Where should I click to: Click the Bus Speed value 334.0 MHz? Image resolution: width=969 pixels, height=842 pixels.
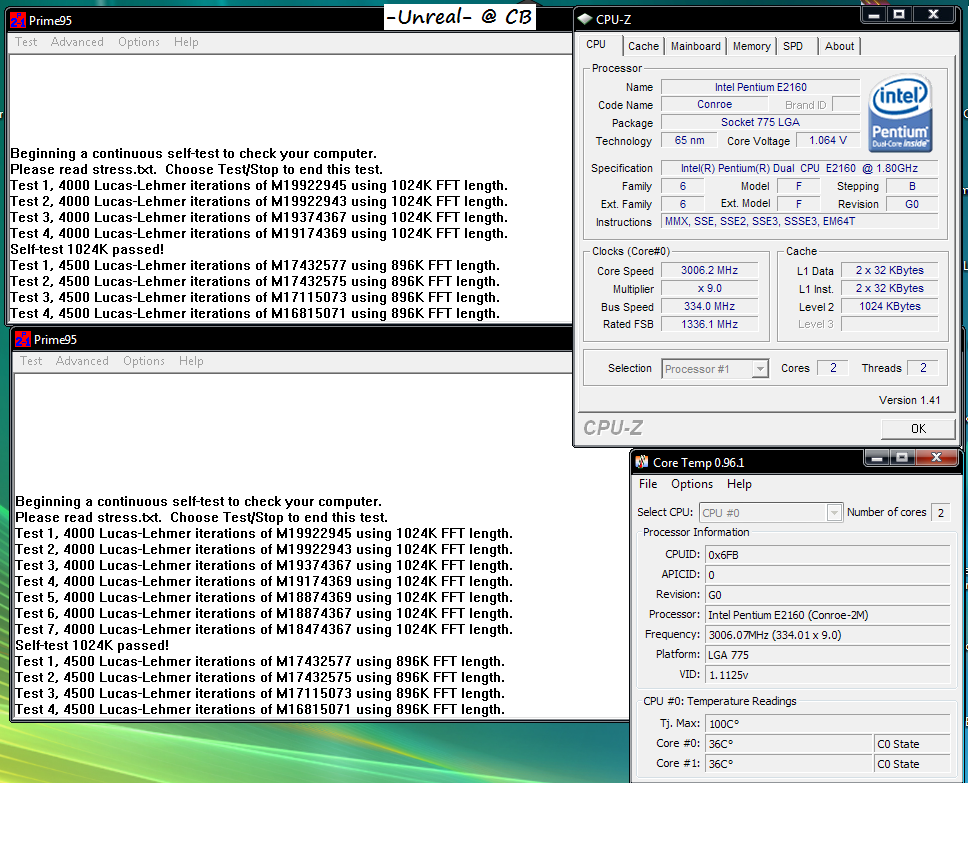click(709, 306)
